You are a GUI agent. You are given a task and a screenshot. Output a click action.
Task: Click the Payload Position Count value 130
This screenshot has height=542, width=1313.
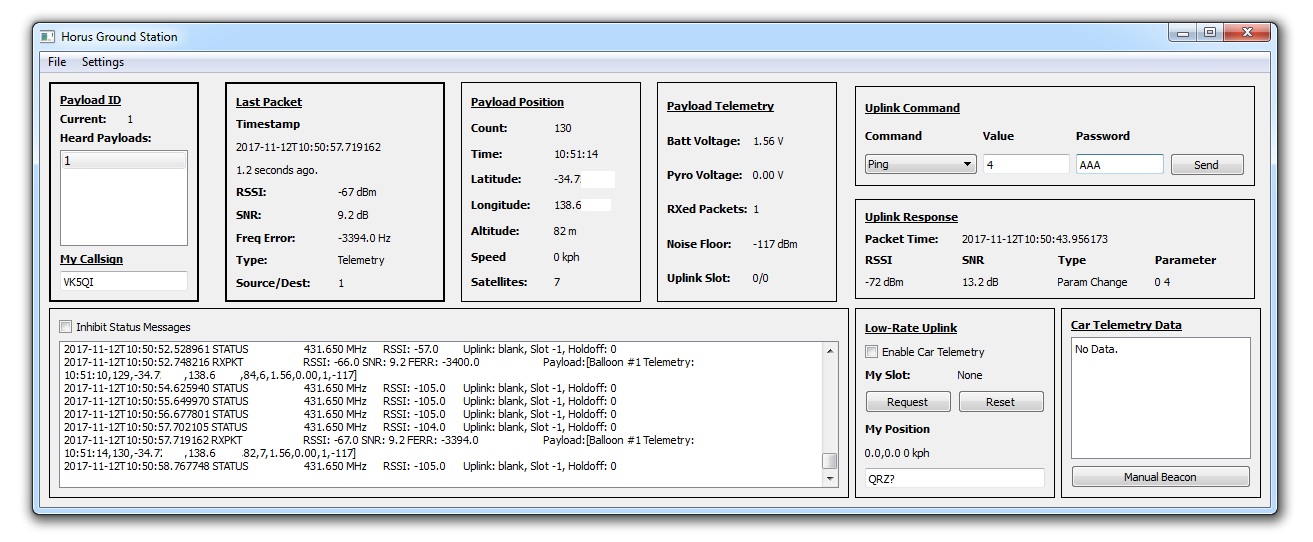coord(563,128)
